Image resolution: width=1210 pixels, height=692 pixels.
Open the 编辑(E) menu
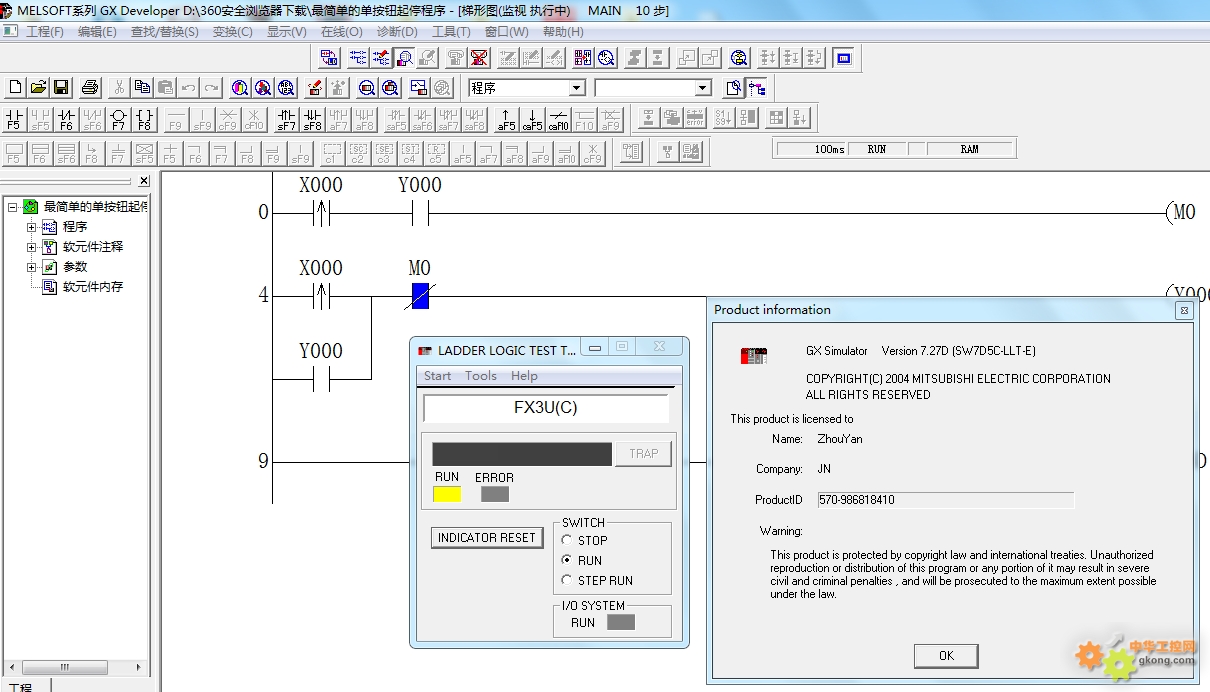(x=97, y=32)
